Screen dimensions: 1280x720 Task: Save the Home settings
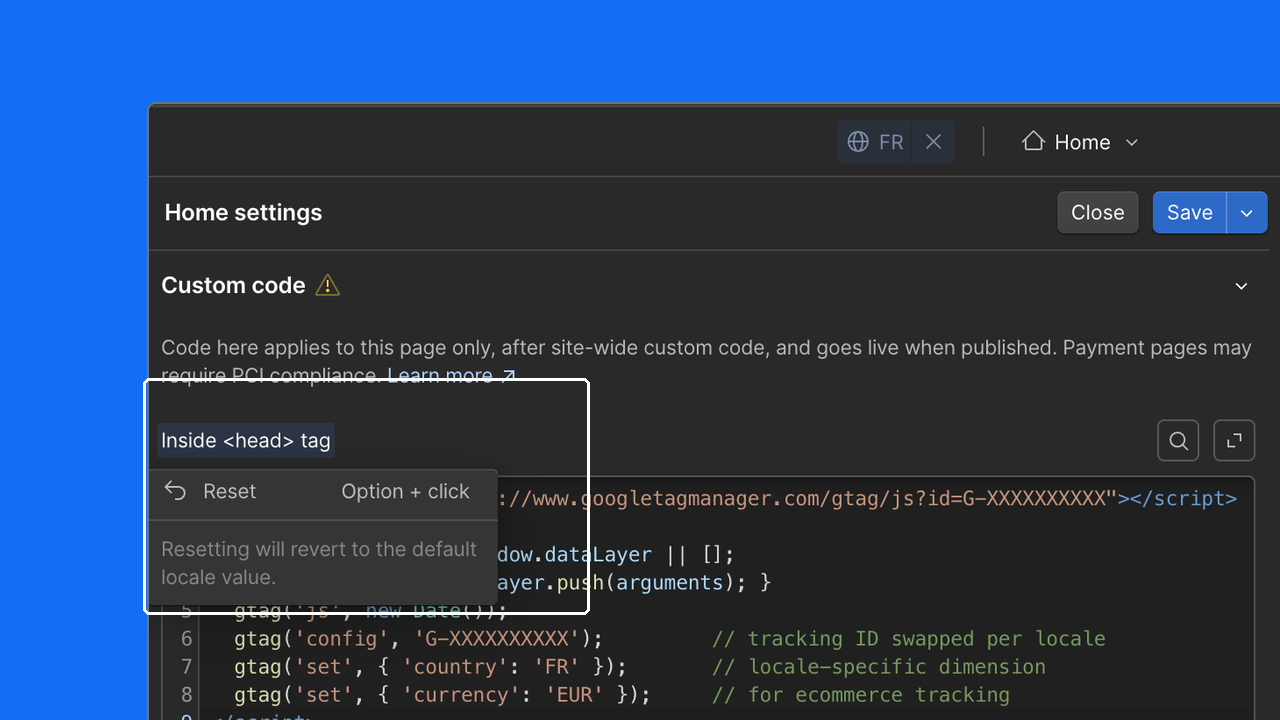coord(1189,213)
